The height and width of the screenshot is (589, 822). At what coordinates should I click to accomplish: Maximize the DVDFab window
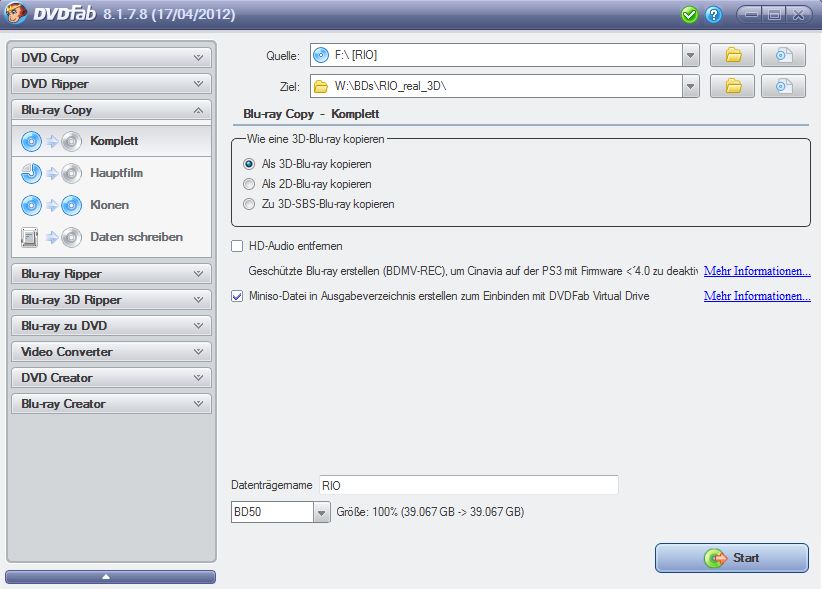(x=775, y=15)
